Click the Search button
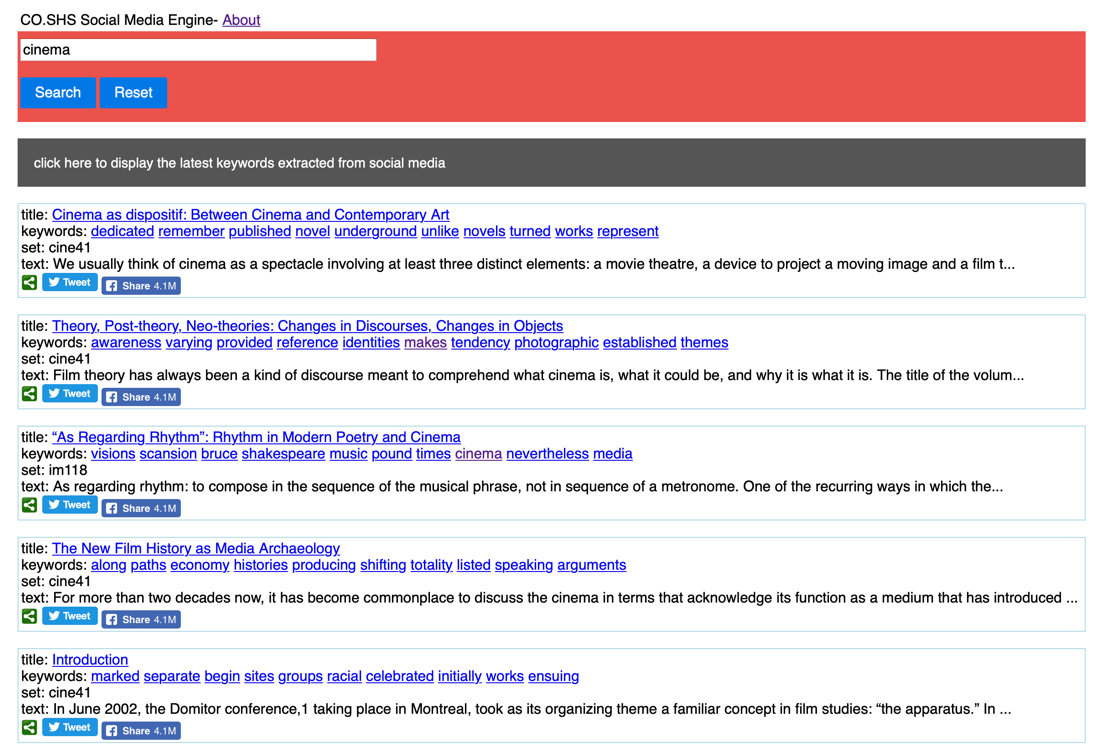The height and width of the screenshot is (751, 1106). point(58,92)
